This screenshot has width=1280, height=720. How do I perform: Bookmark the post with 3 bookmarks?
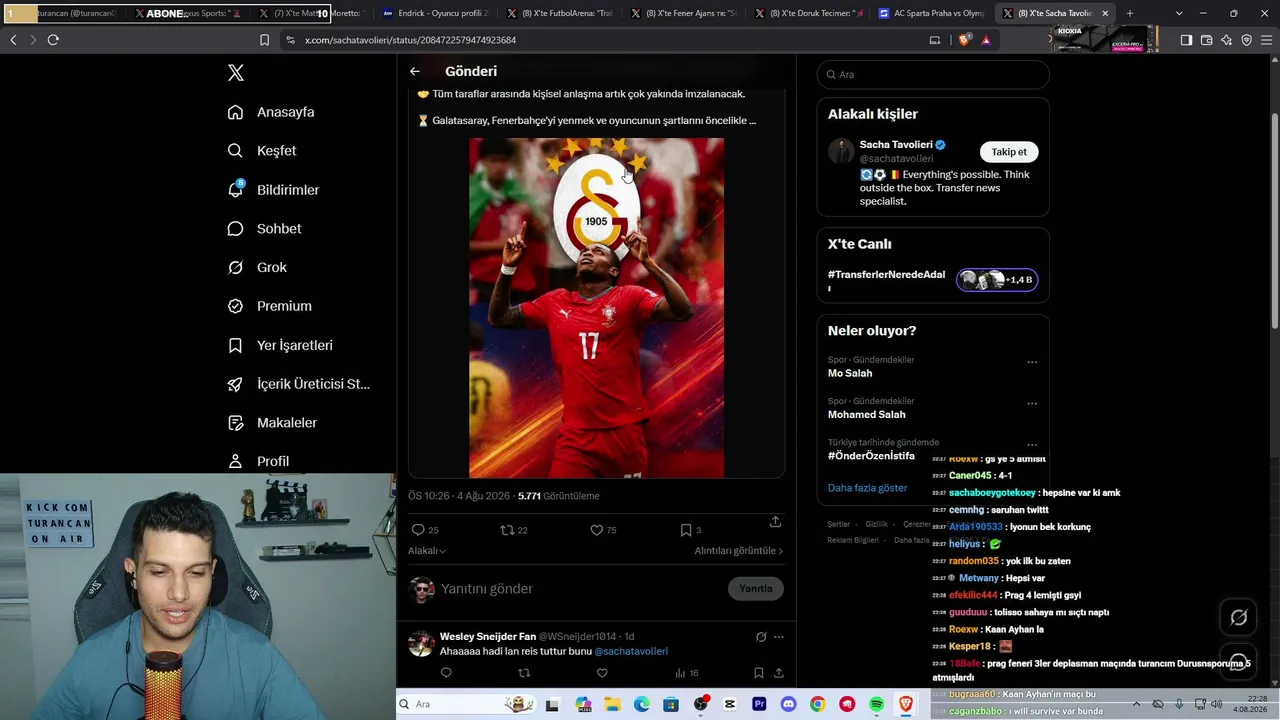[690, 530]
